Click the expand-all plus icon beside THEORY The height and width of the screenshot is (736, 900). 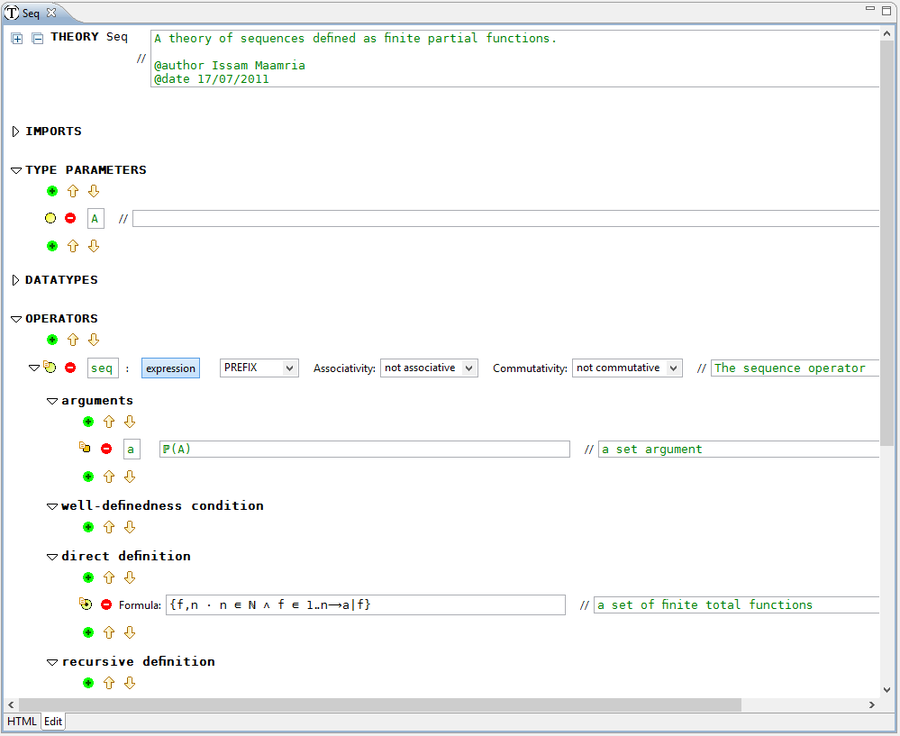coord(17,38)
